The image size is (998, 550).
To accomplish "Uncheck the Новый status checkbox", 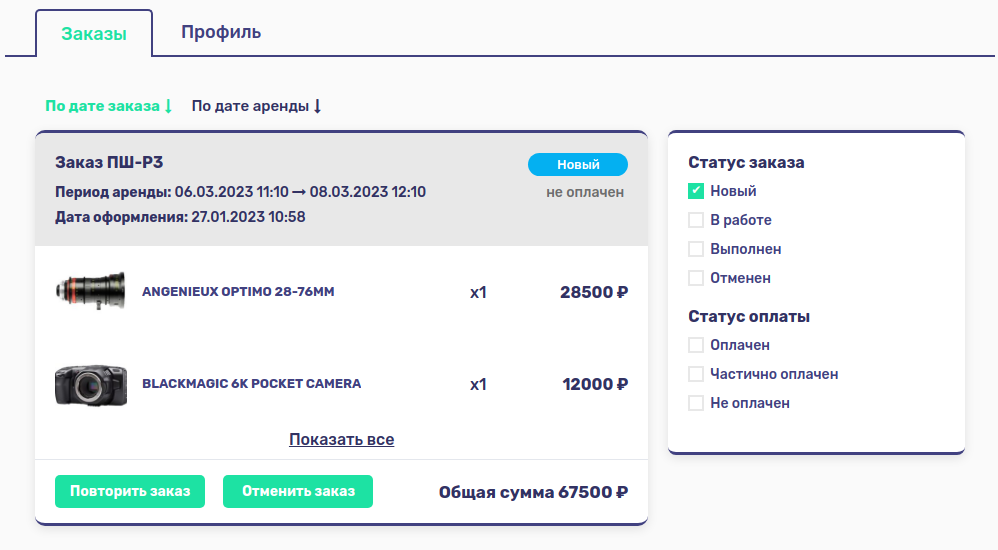I will coord(696,191).
